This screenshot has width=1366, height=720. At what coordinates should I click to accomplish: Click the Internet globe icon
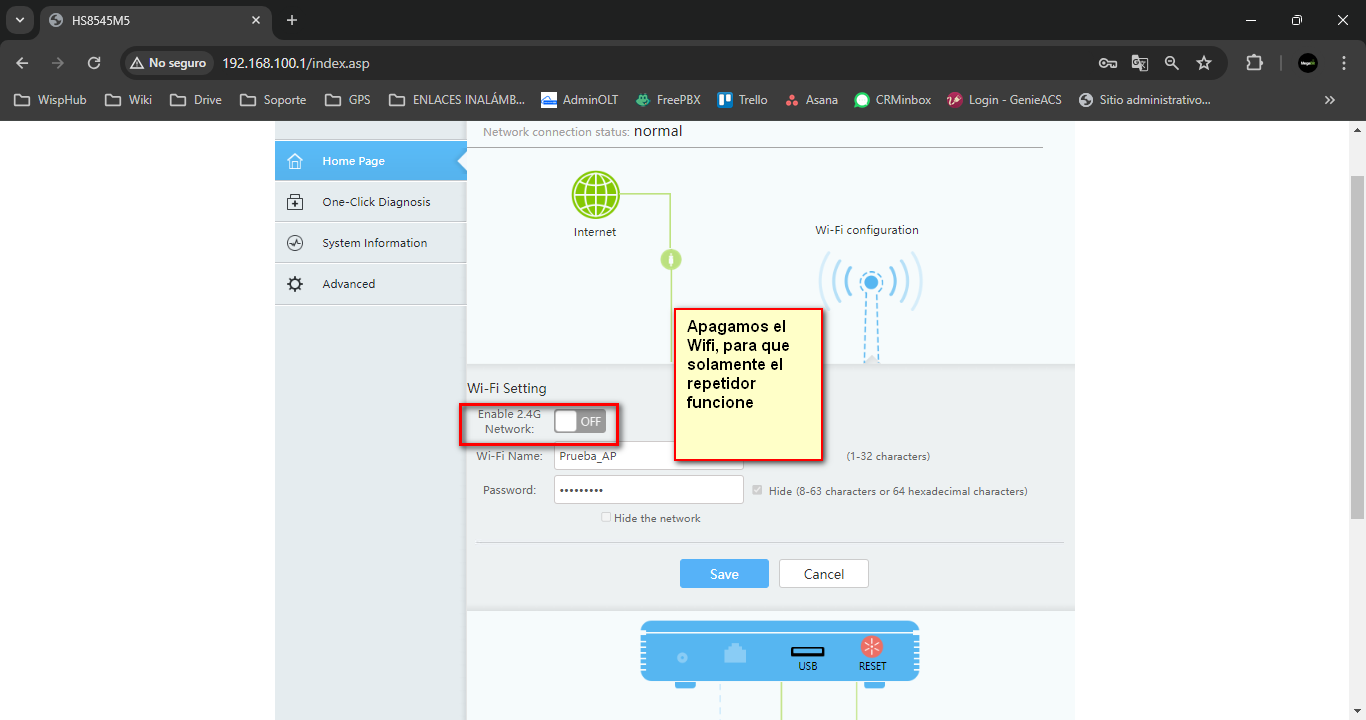tap(595, 195)
